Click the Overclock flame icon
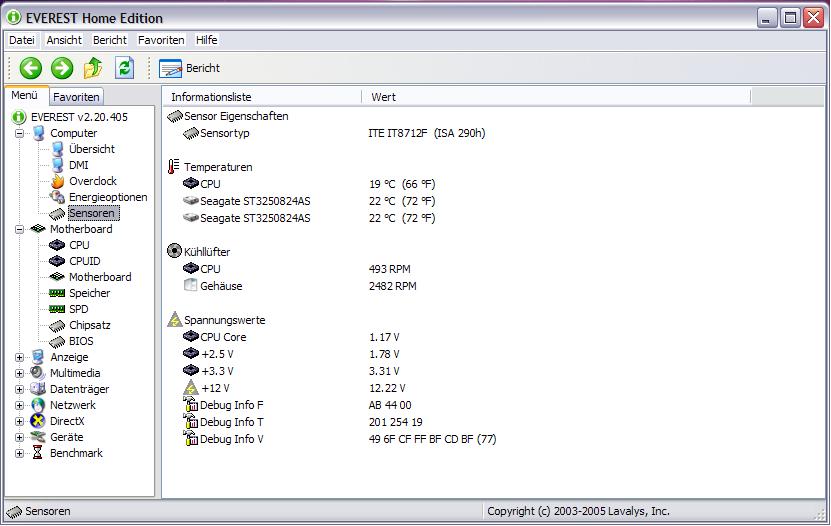Viewport: 831px width, 526px height. [57, 181]
